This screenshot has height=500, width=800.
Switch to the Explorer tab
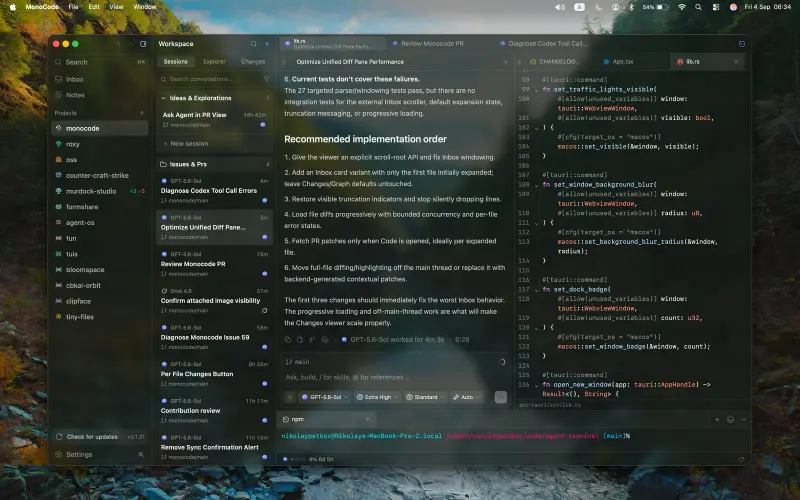pos(214,61)
